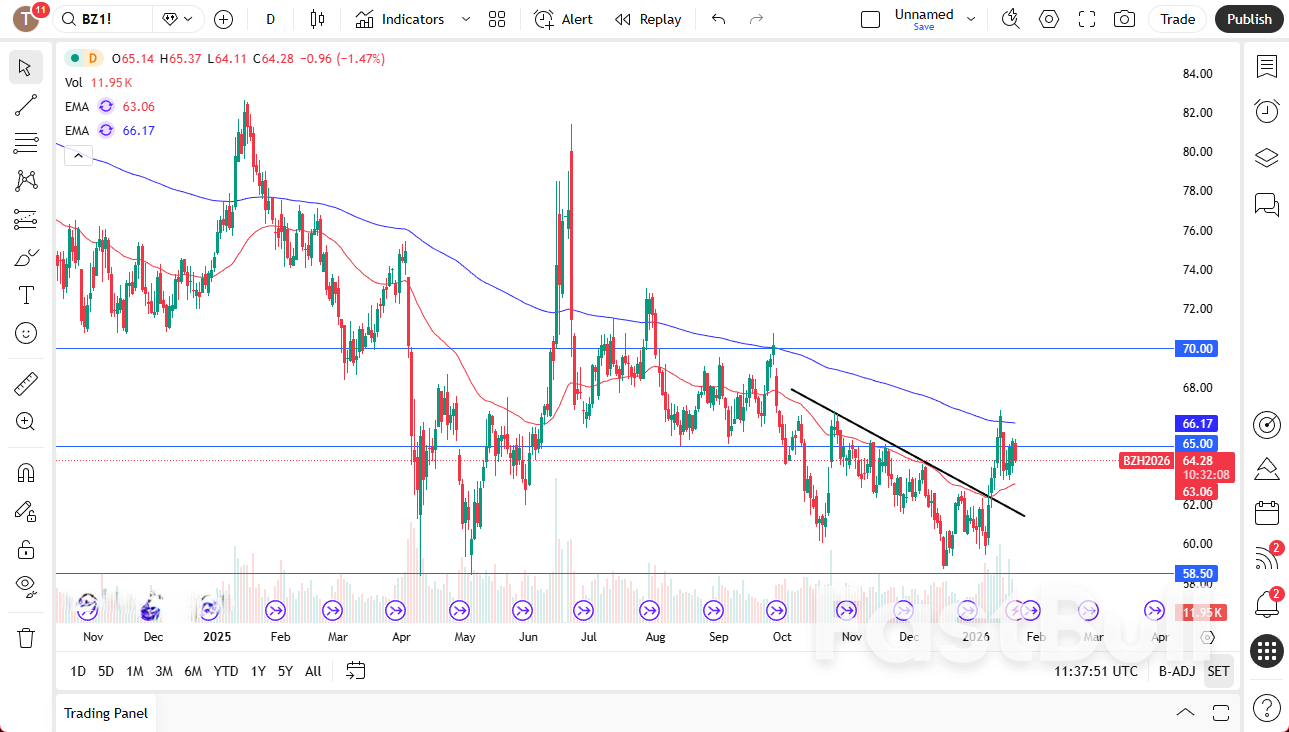This screenshot has height=732, width=1289.
Task: Open the chart settings hexagon icon
Action: [1048, 19]
